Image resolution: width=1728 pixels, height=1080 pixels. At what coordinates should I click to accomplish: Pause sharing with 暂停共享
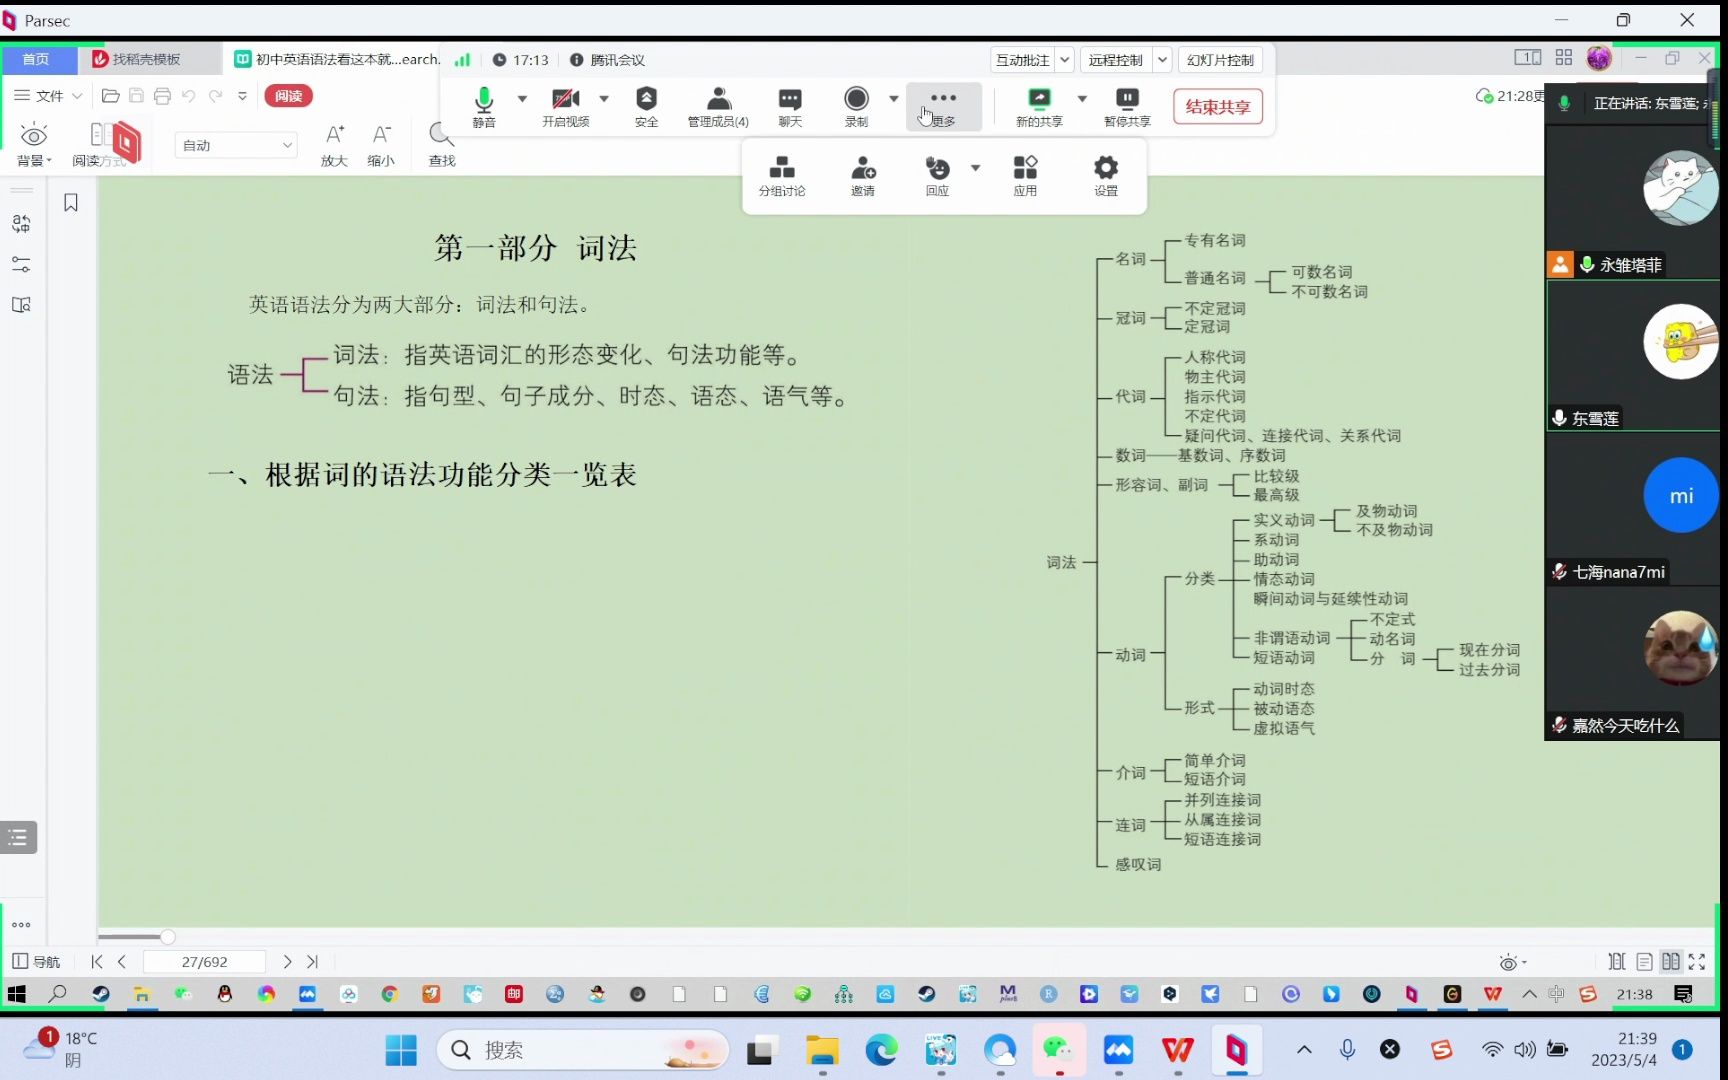1127,106
